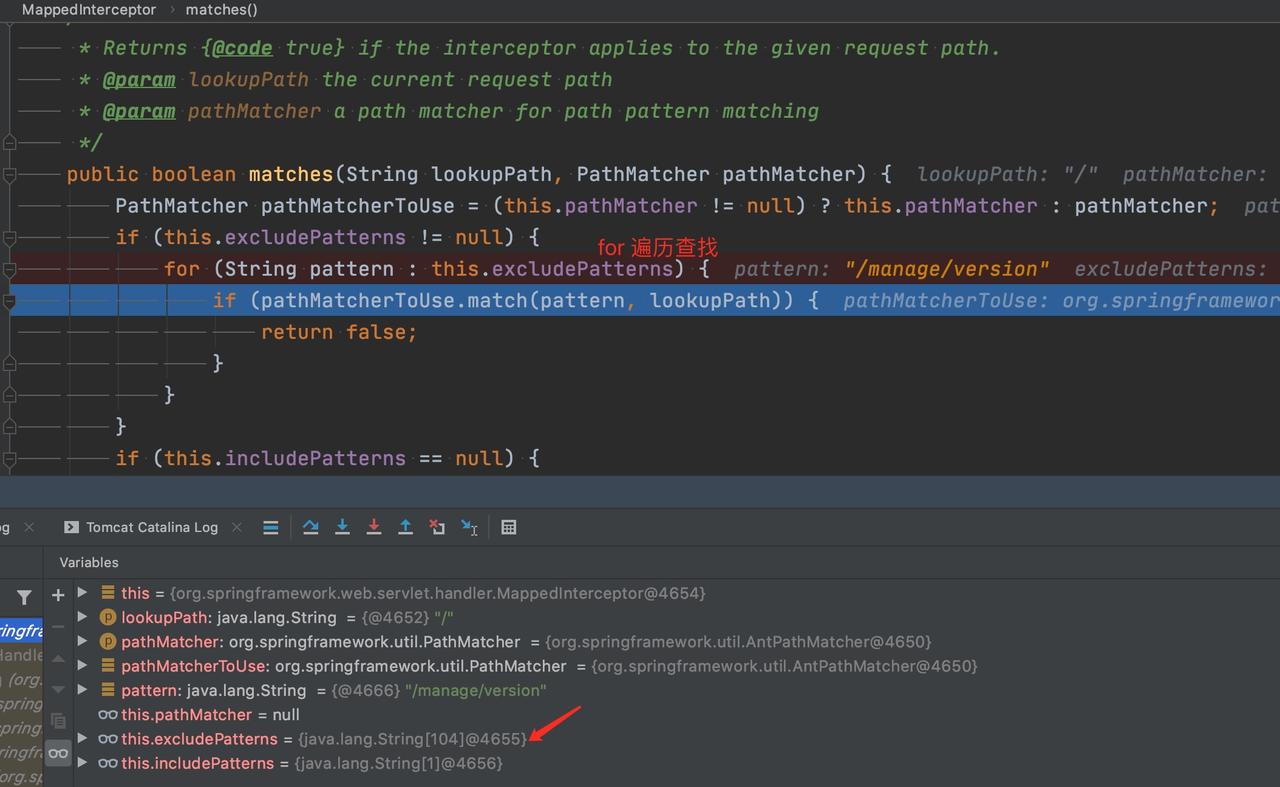Toggle the fold marker on the for loop line

pyautogui.click(x=10, y=269)
